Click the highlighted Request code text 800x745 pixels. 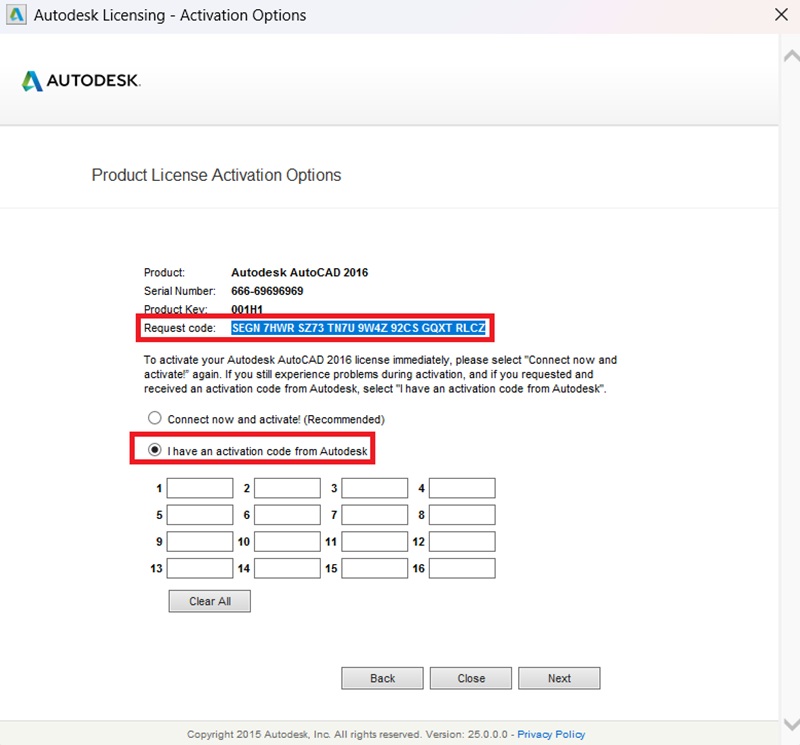tap(359, 328)
